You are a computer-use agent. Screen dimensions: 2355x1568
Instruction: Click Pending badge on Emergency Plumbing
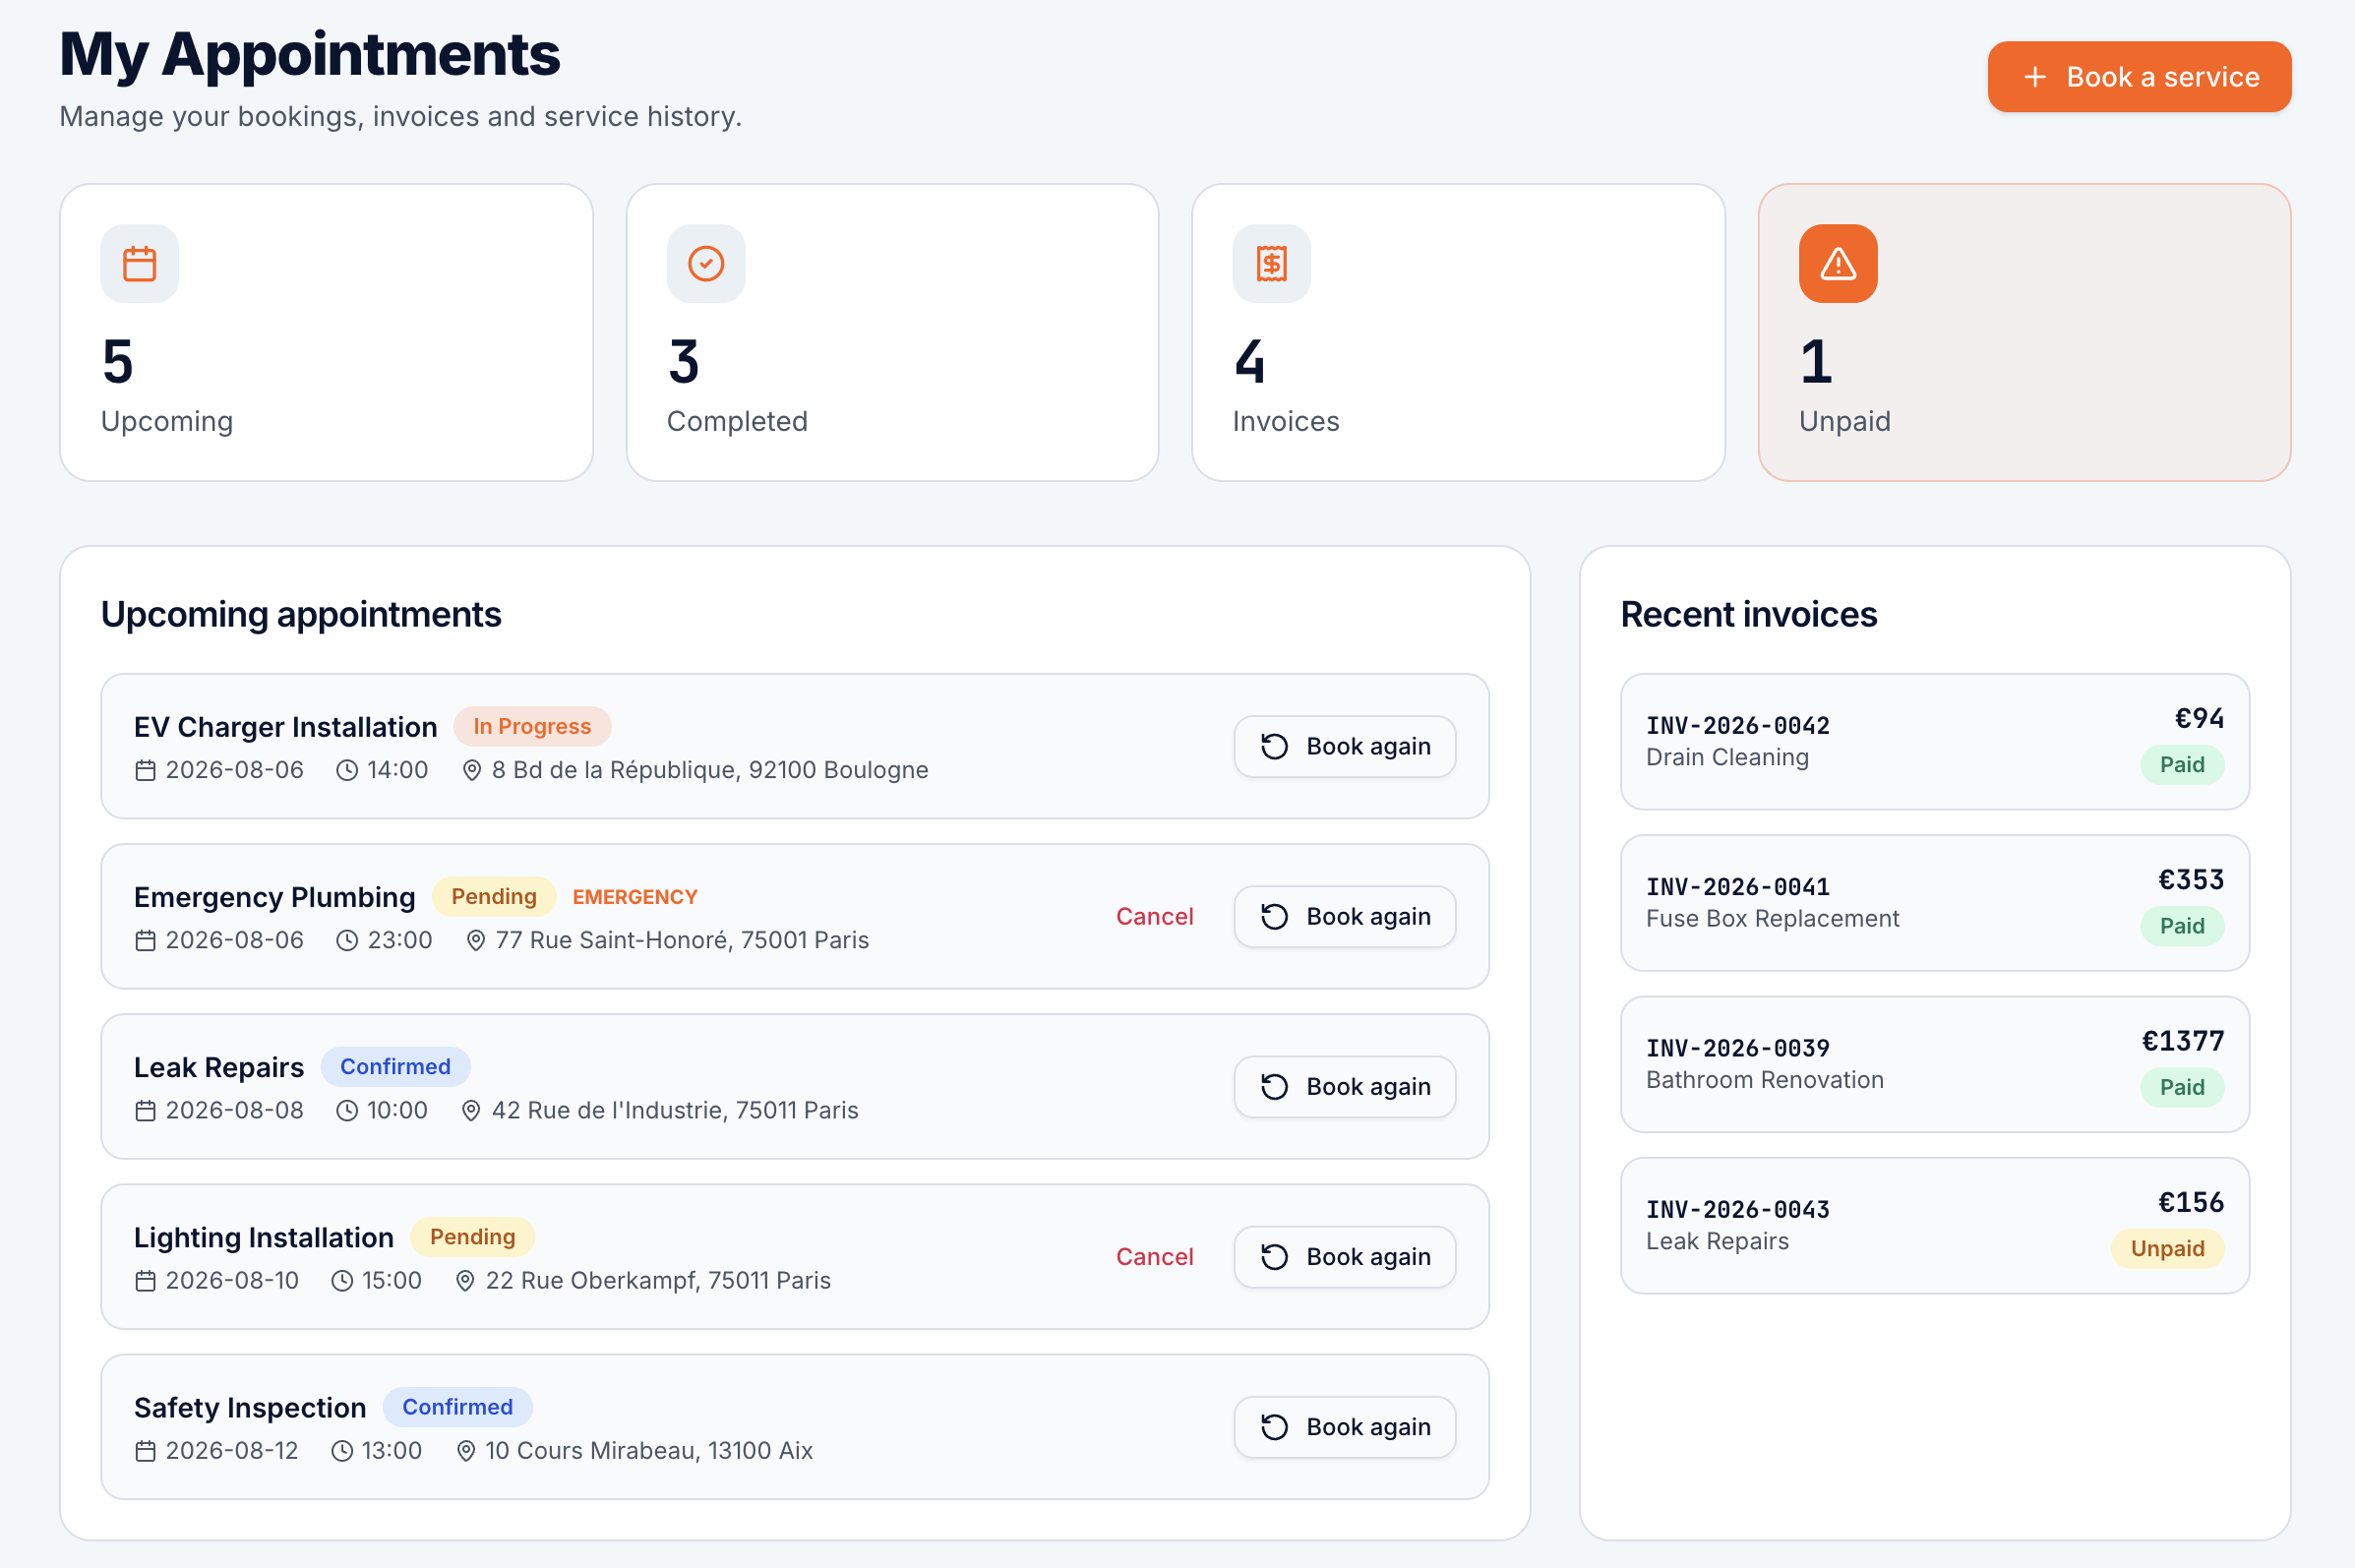pyautogui.click(x=494, y=896)
